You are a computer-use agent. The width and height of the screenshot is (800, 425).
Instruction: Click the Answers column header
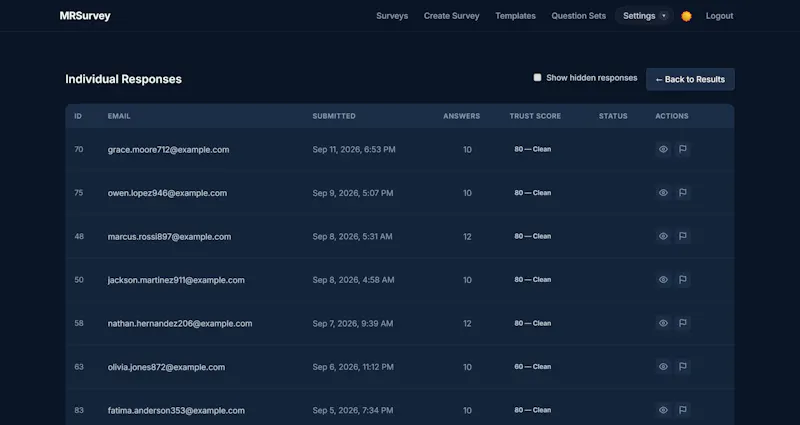coord(461,116)
